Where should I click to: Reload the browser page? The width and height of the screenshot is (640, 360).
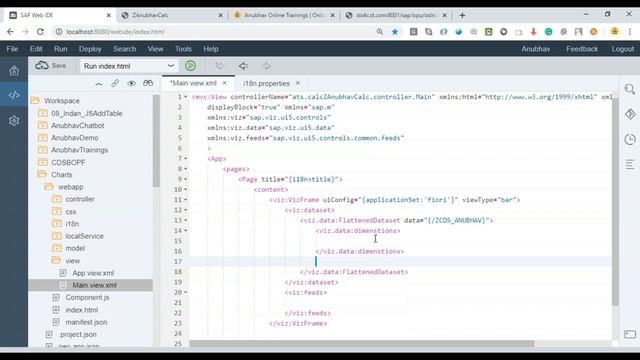40,31
